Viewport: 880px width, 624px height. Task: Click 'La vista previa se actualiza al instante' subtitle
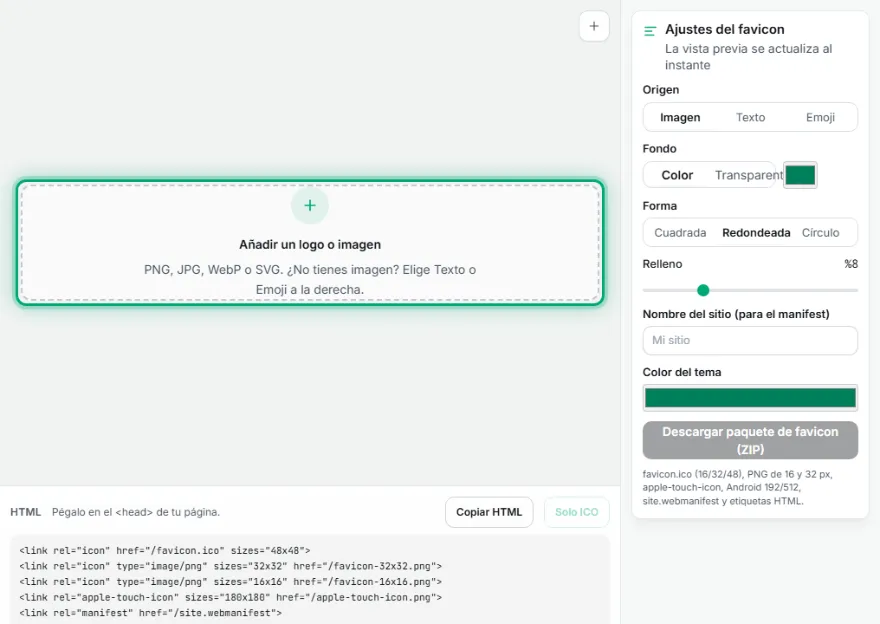(749, 57)
